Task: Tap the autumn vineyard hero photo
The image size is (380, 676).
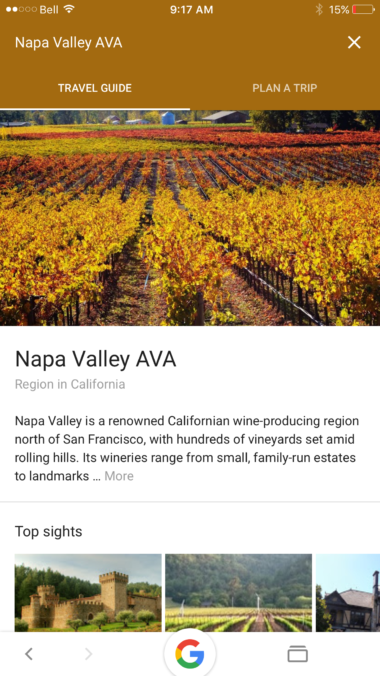Action: [190, 218]
